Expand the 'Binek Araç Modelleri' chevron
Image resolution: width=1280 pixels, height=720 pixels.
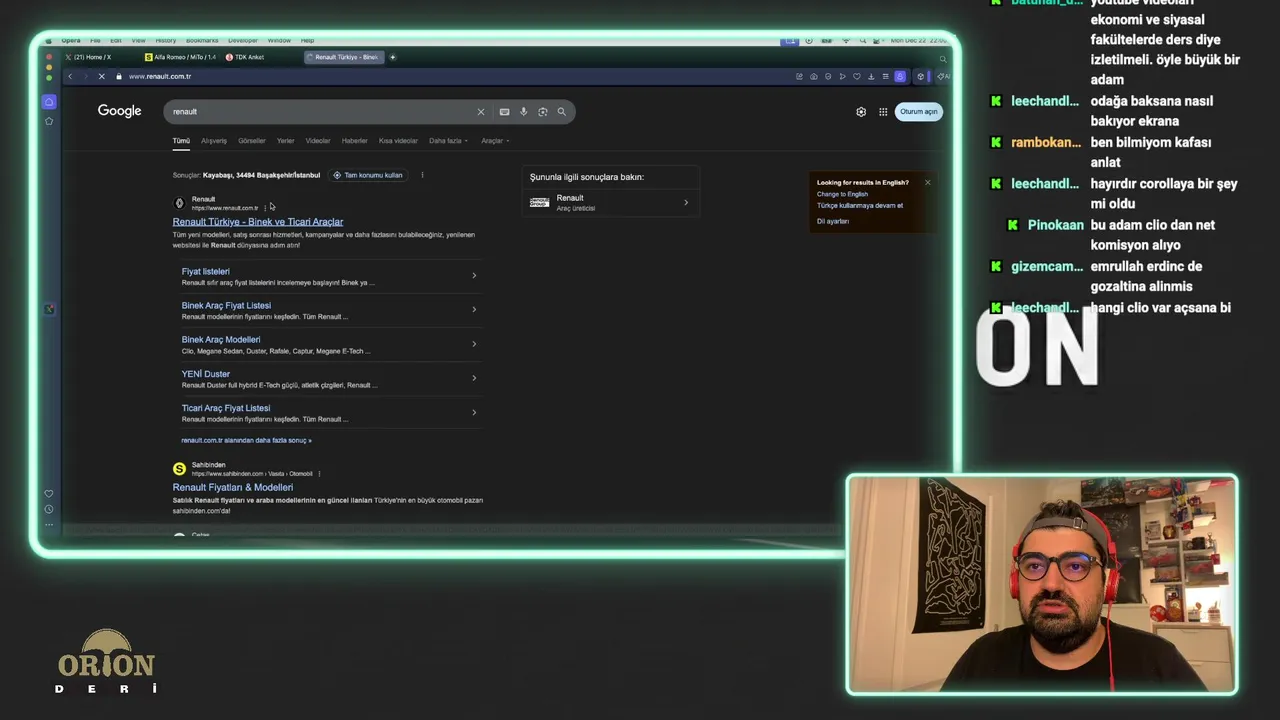pyautogui.click(x=474, y=343)
